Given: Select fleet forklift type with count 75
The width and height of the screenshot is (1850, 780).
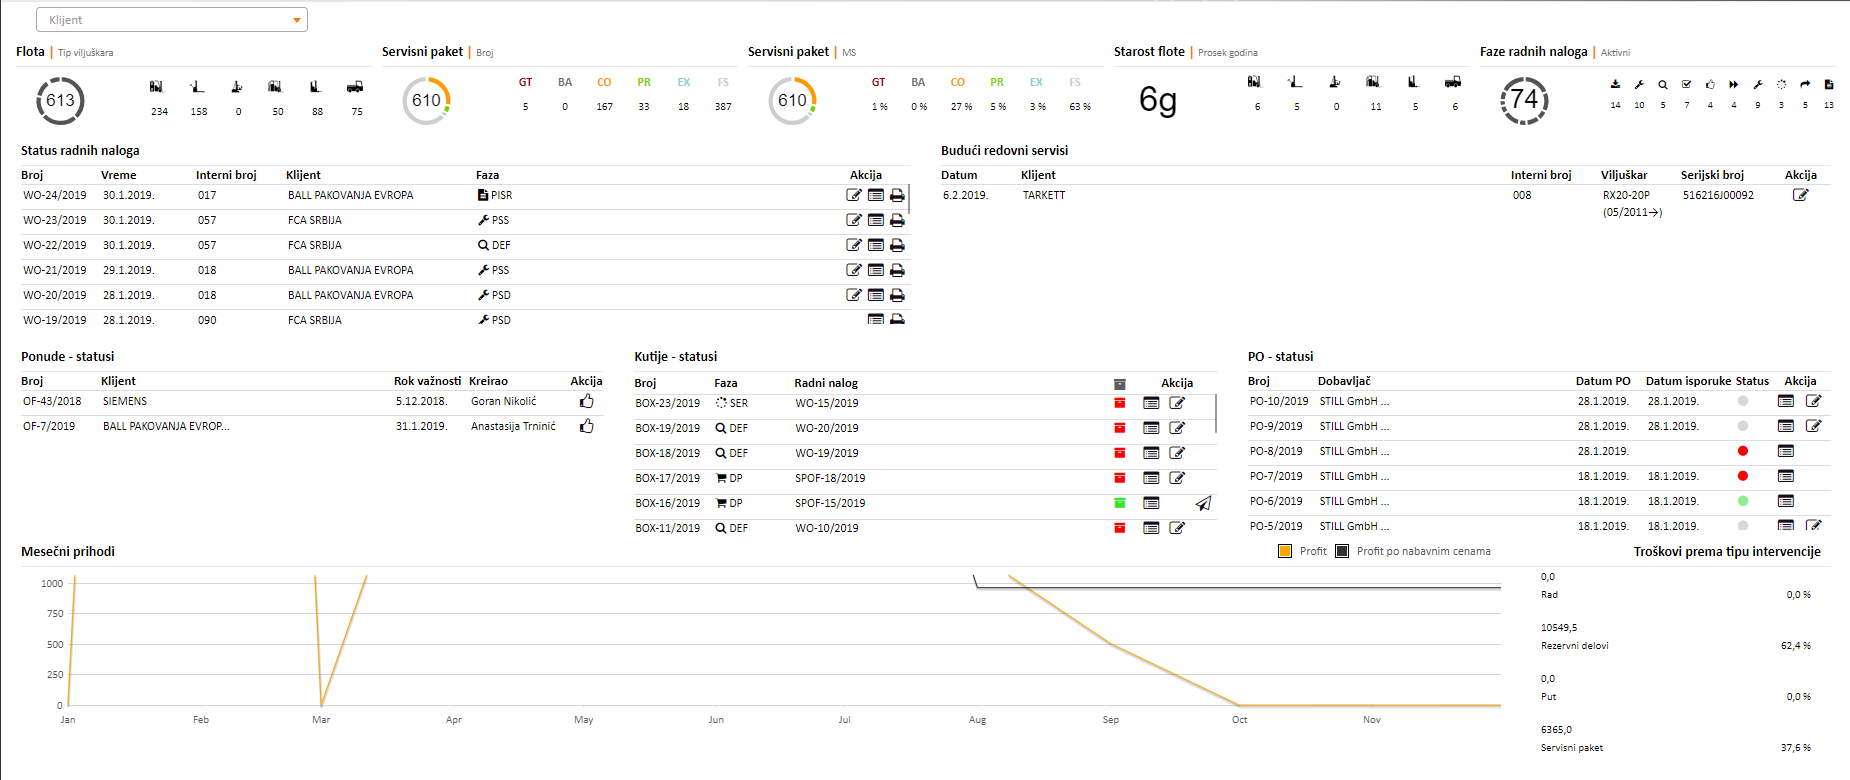Looking at the screenshot, I should 355,87.
